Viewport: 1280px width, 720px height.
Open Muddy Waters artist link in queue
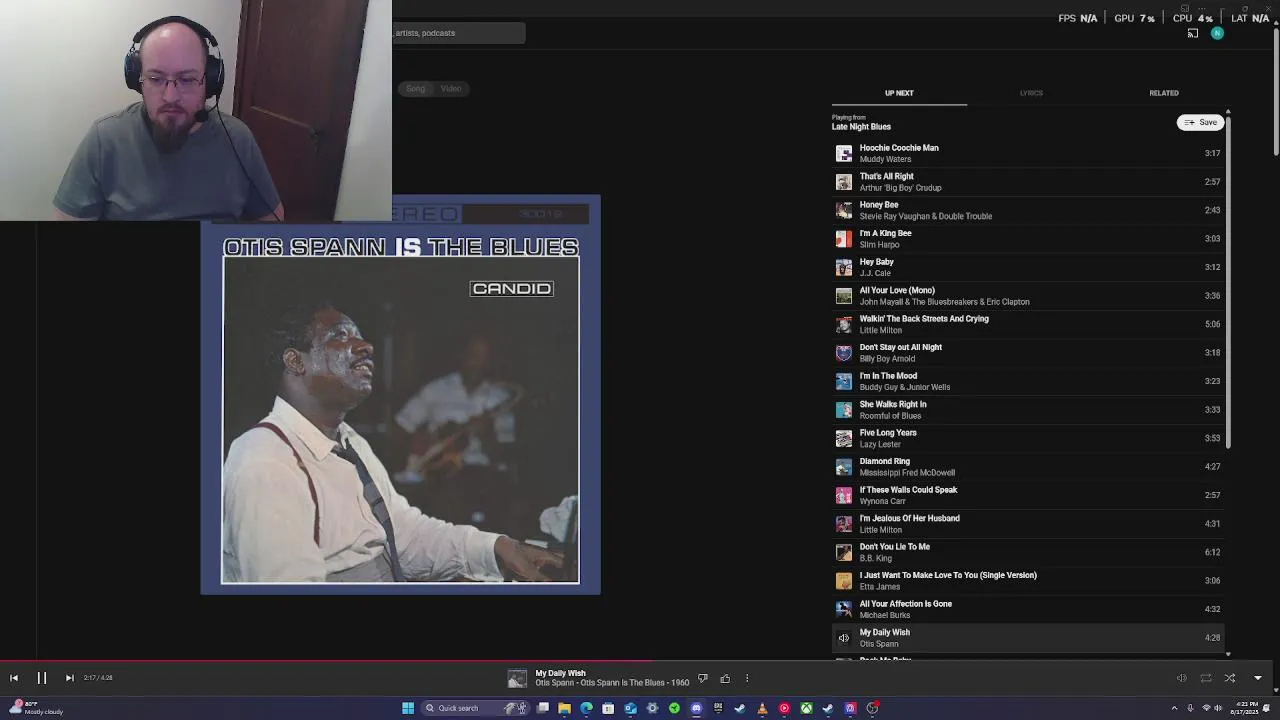pyautogui.click(x=885, y=159)
